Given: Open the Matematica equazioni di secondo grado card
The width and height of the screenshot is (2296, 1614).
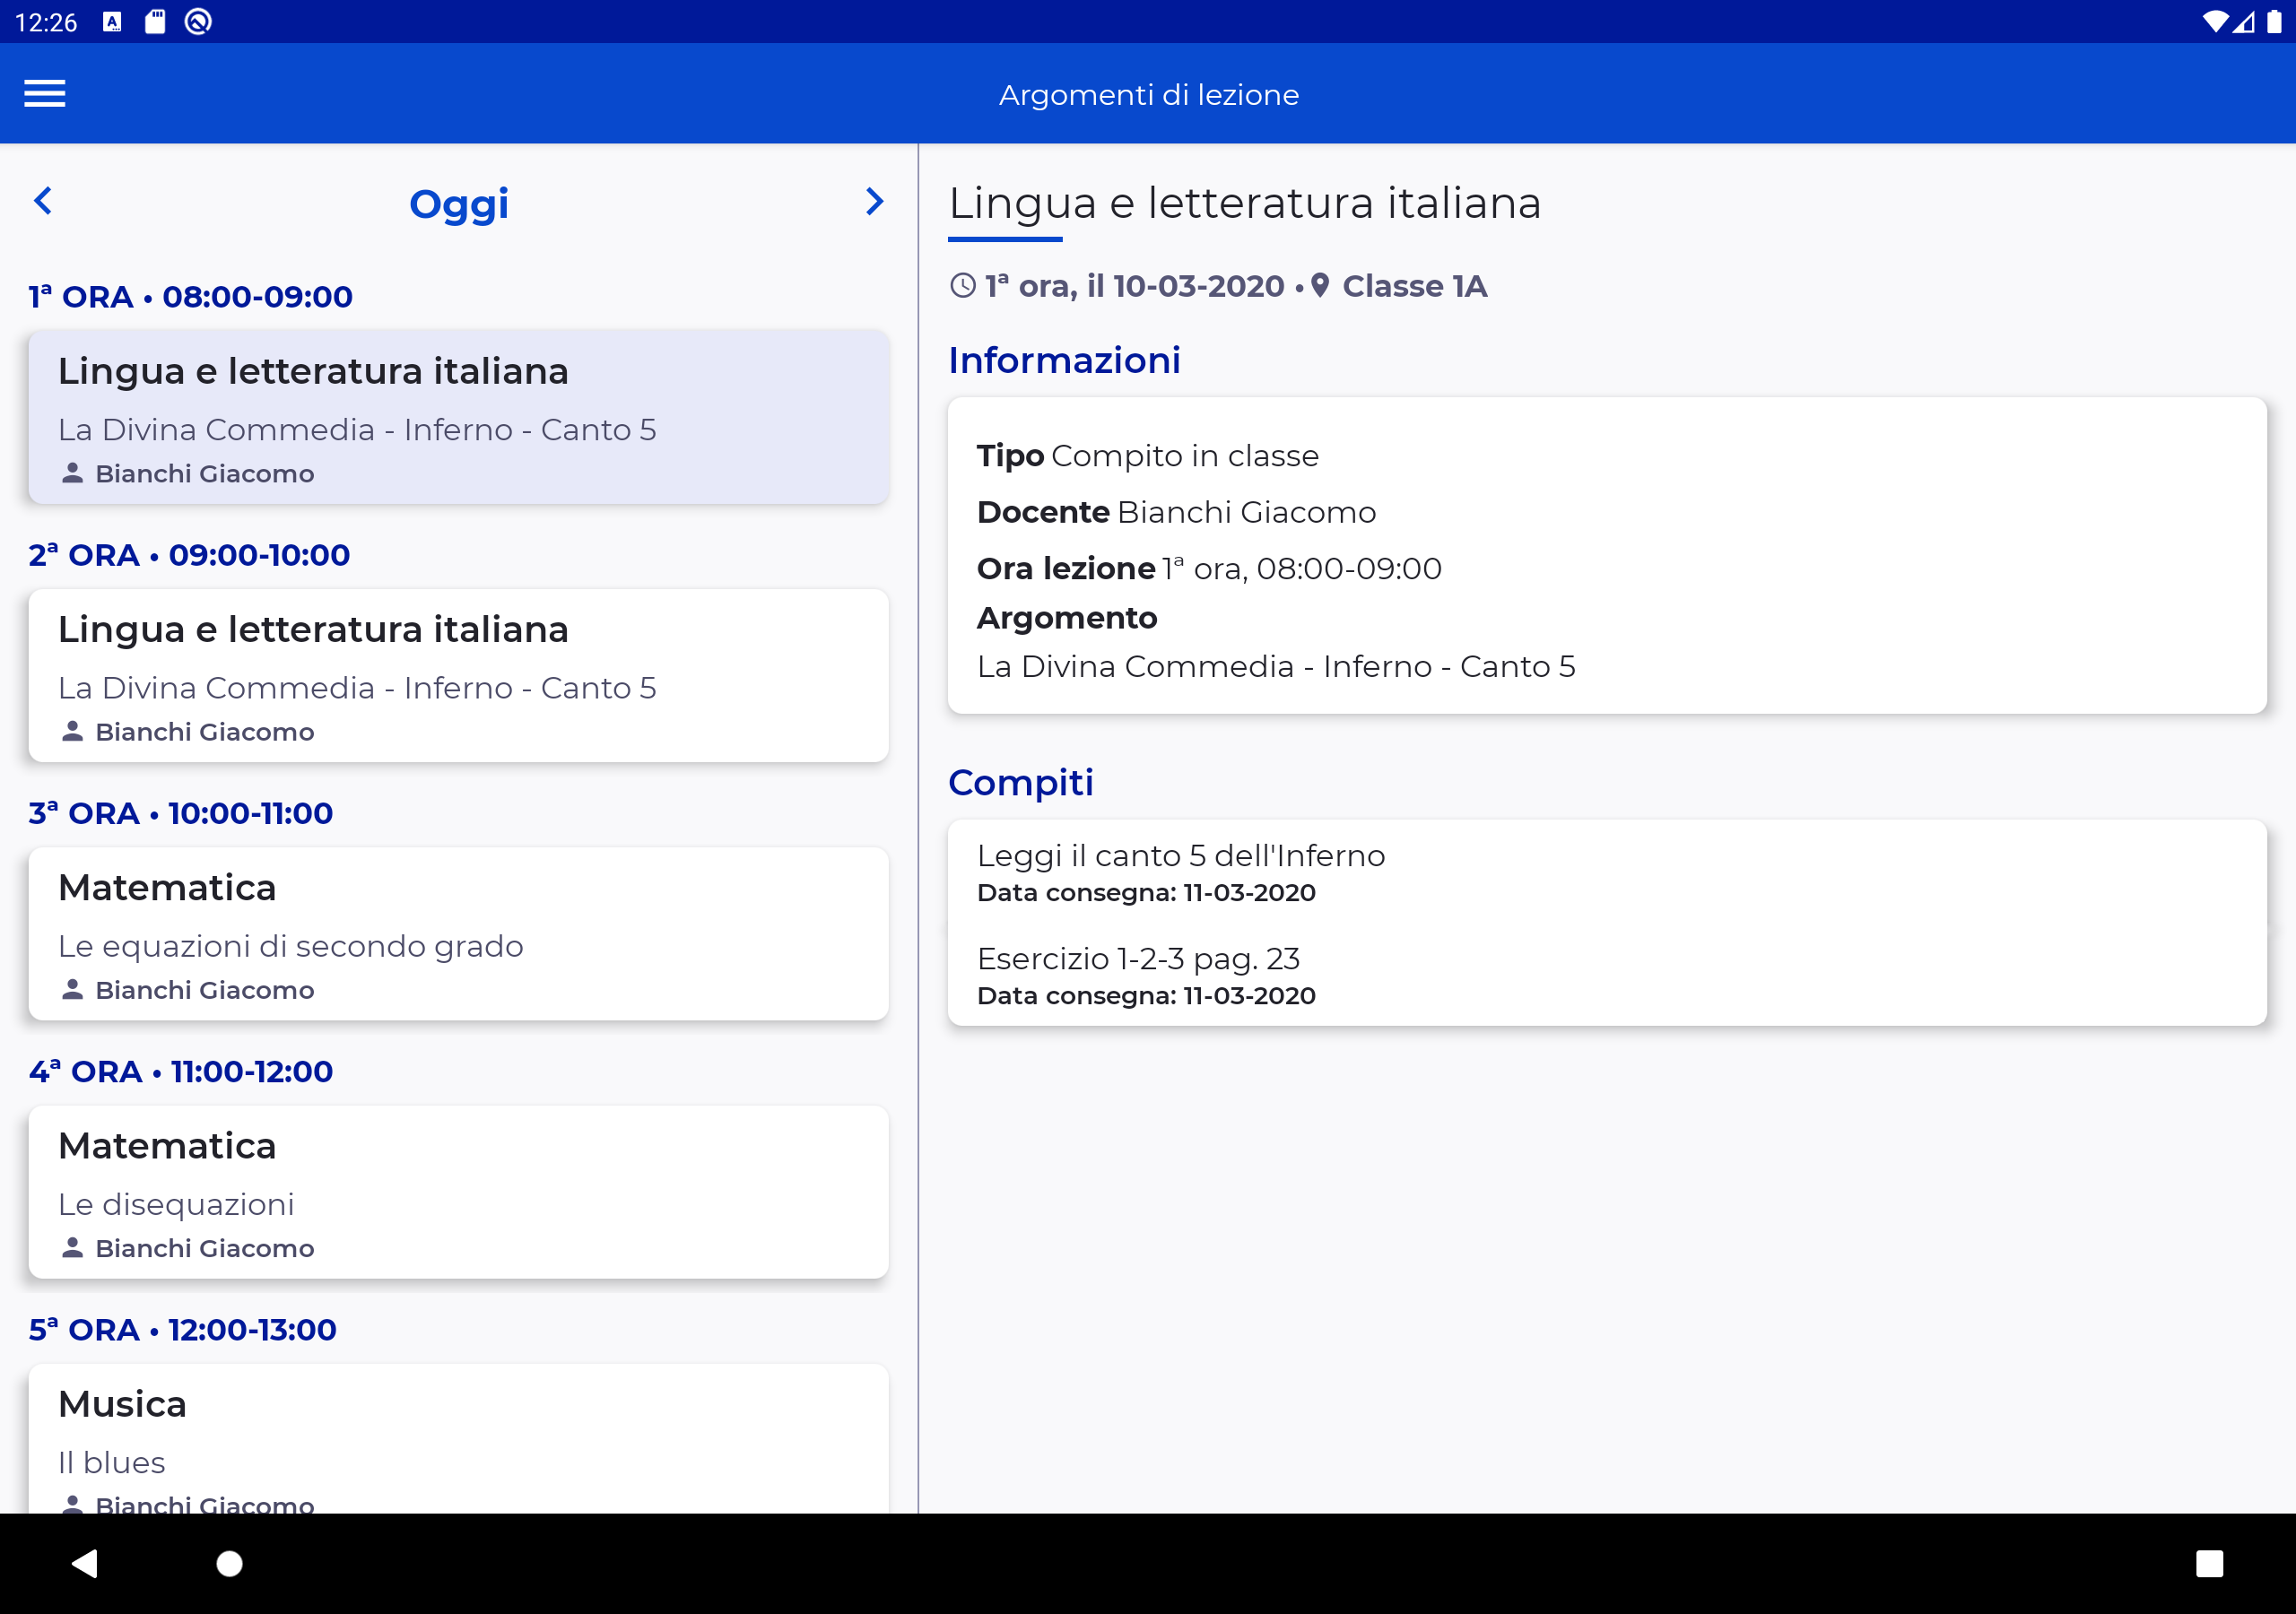Looking at the screenshot, I should coord(459,933).
